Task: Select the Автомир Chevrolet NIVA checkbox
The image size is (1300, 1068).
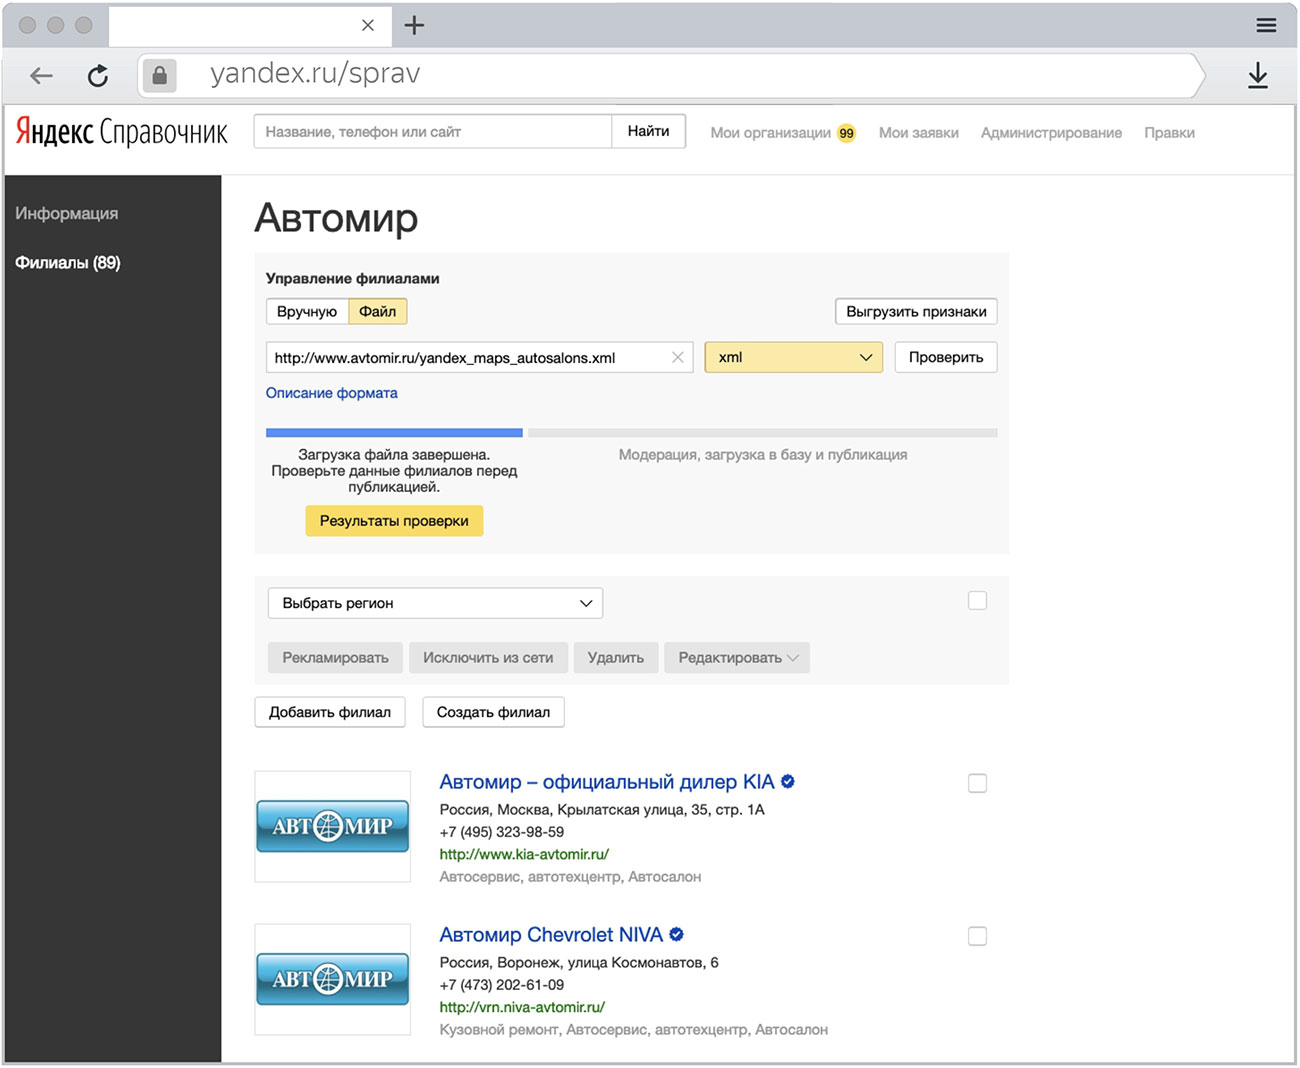Action: pyautogui.click(x=977, y=936)
